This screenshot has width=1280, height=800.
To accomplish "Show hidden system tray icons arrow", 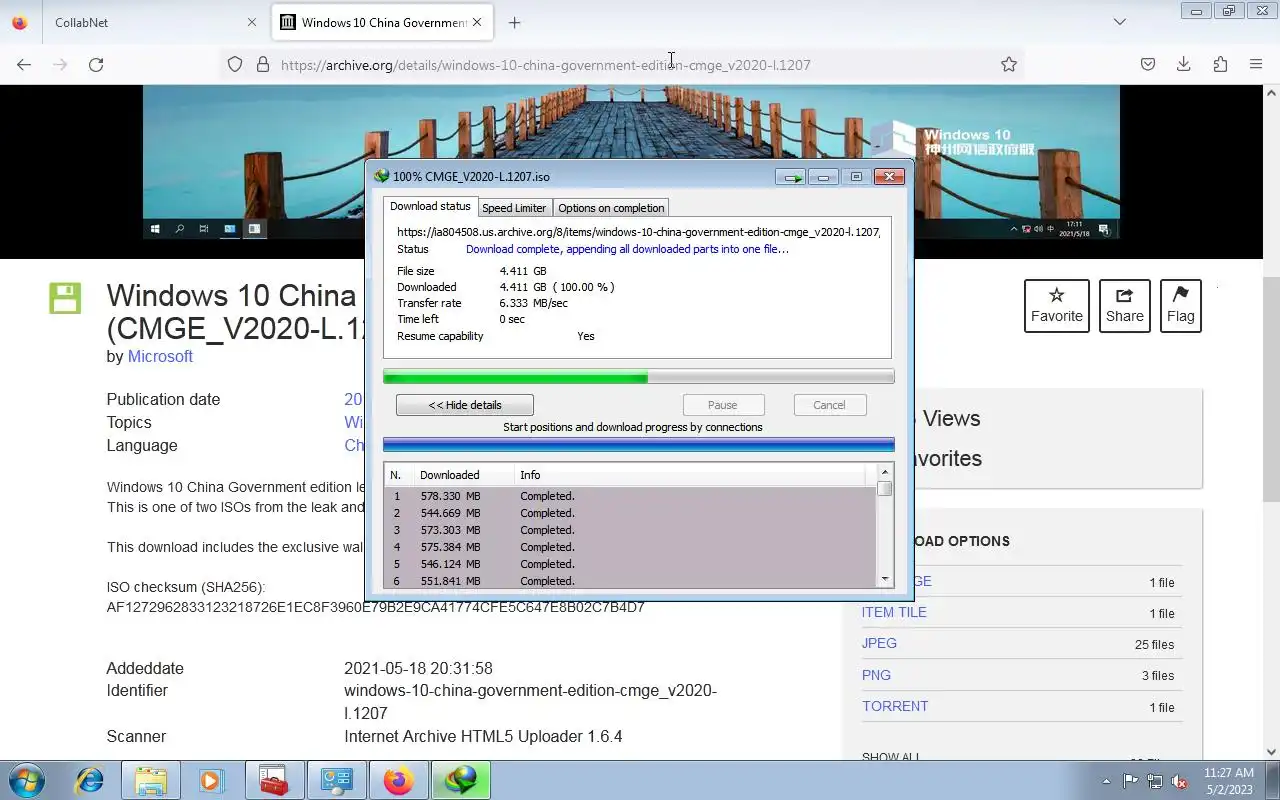I will pyautogui.click(x=1106, y=781).
